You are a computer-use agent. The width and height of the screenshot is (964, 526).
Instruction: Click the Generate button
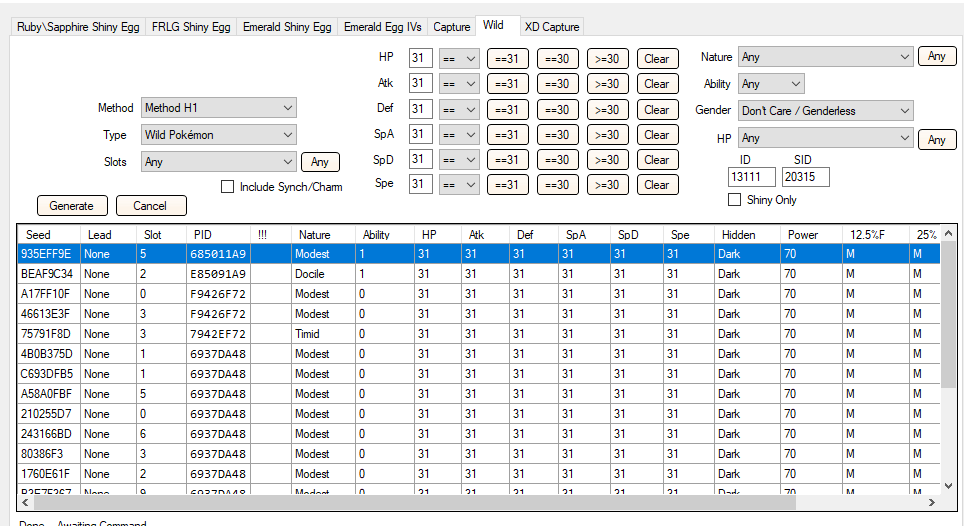click(x=72, y=206)
